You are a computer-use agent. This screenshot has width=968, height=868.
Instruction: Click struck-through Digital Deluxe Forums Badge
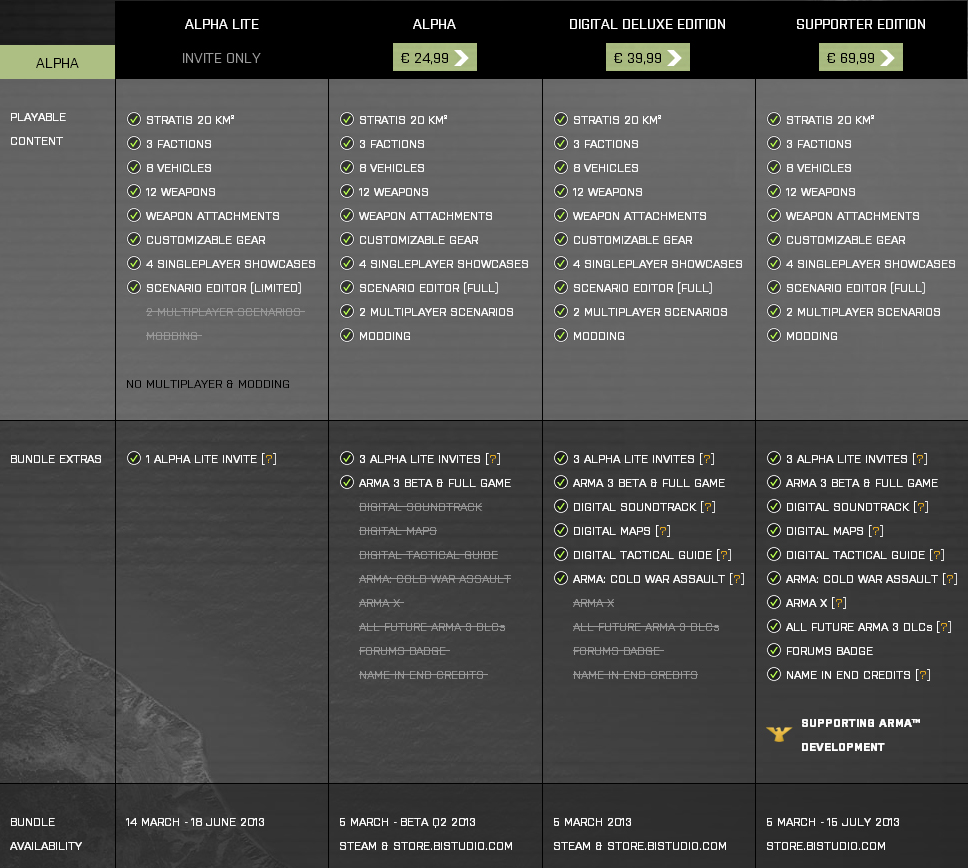tap(618, 651)
